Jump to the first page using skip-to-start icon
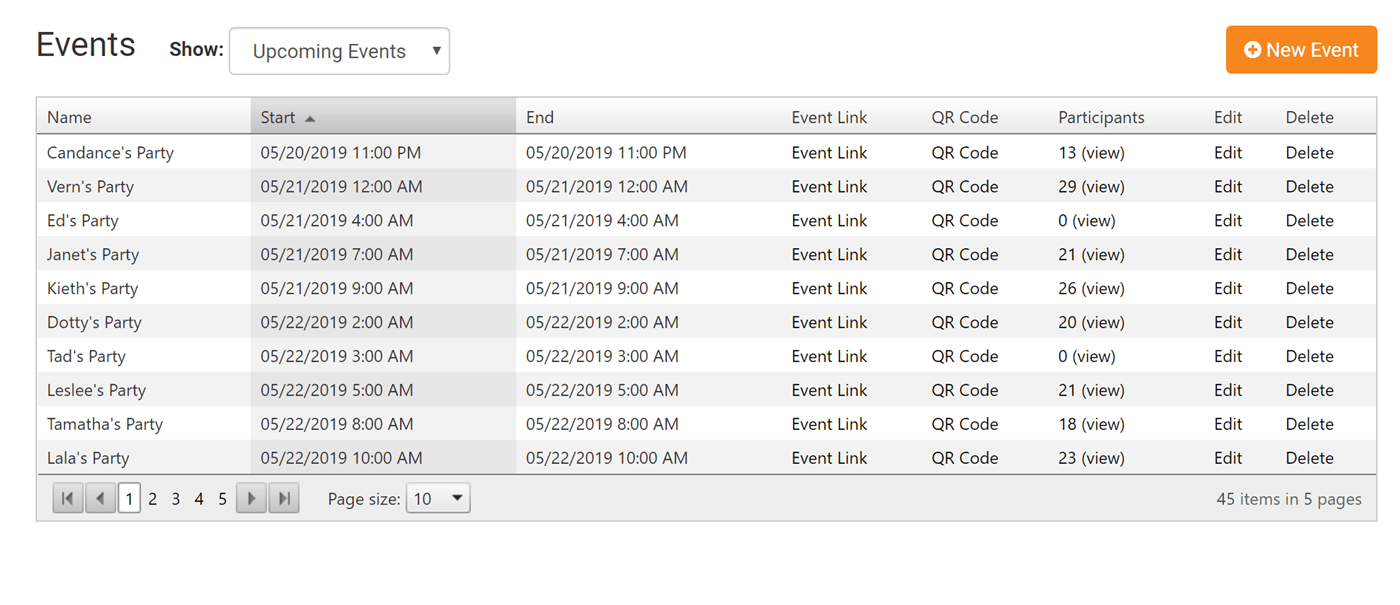Screen dimensions: 1400x605 67,498
